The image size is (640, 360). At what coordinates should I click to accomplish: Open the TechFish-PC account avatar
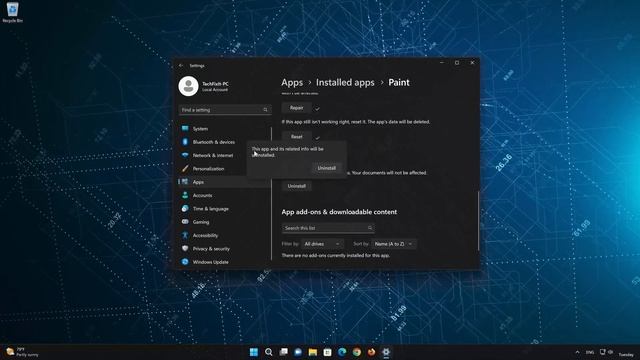point(188,86)
